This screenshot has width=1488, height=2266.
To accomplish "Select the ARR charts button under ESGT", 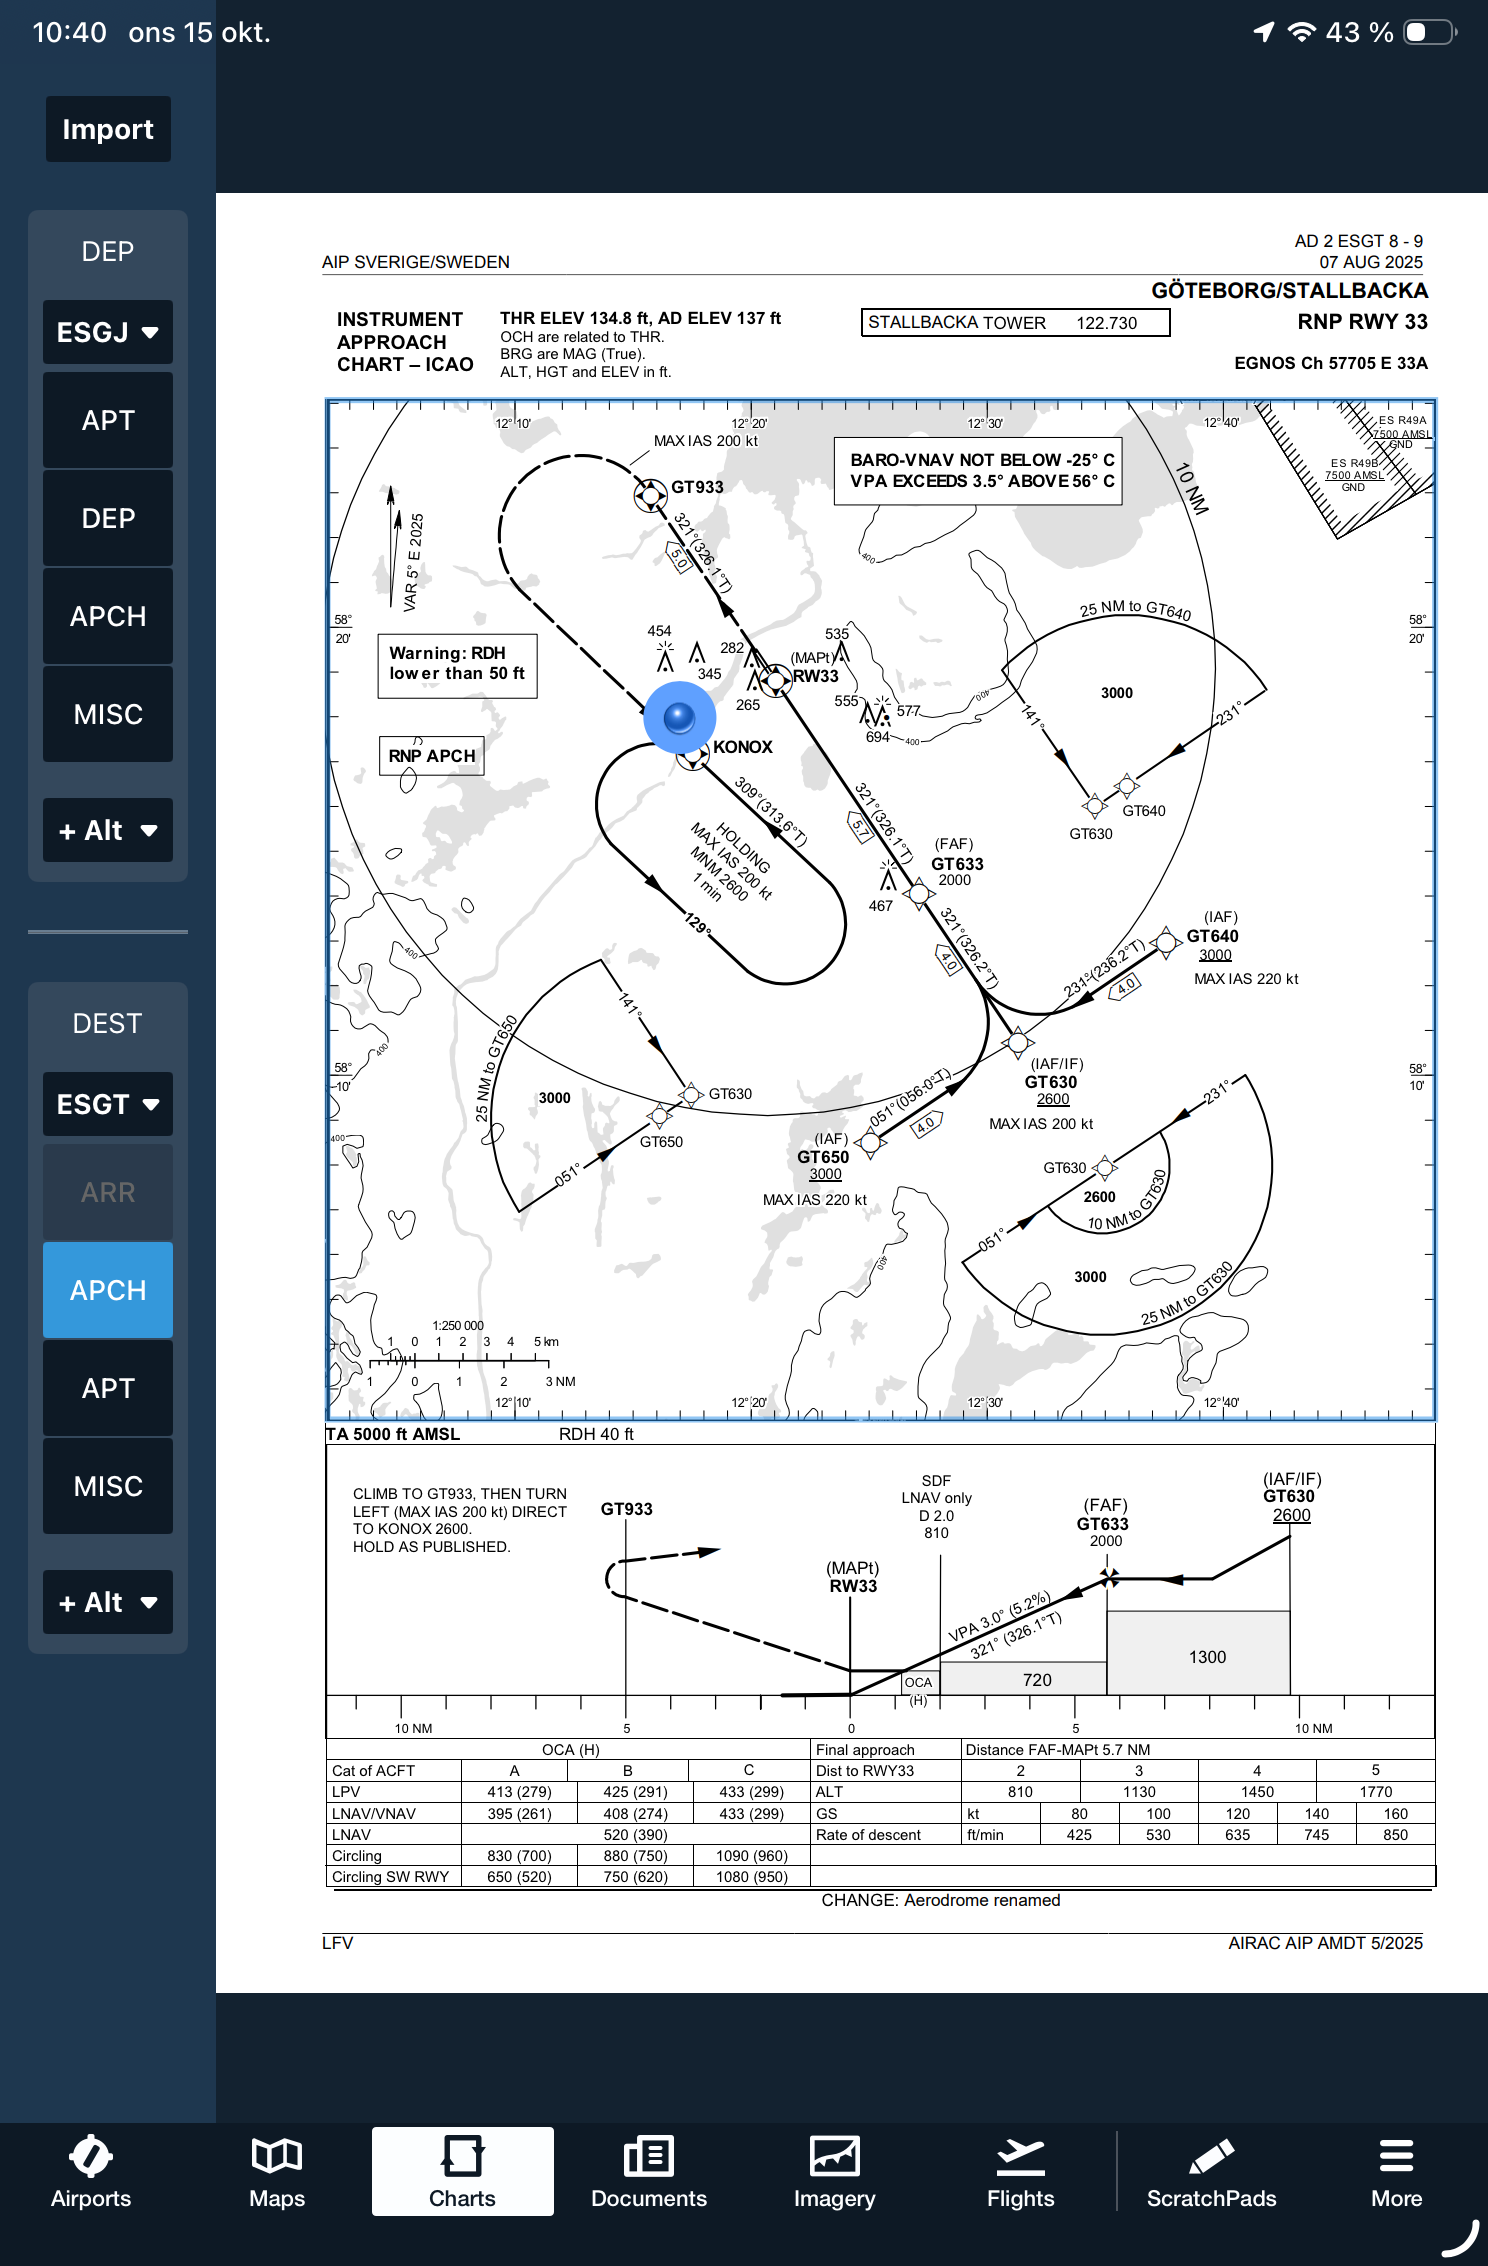I will click(x=108, y=1192).
